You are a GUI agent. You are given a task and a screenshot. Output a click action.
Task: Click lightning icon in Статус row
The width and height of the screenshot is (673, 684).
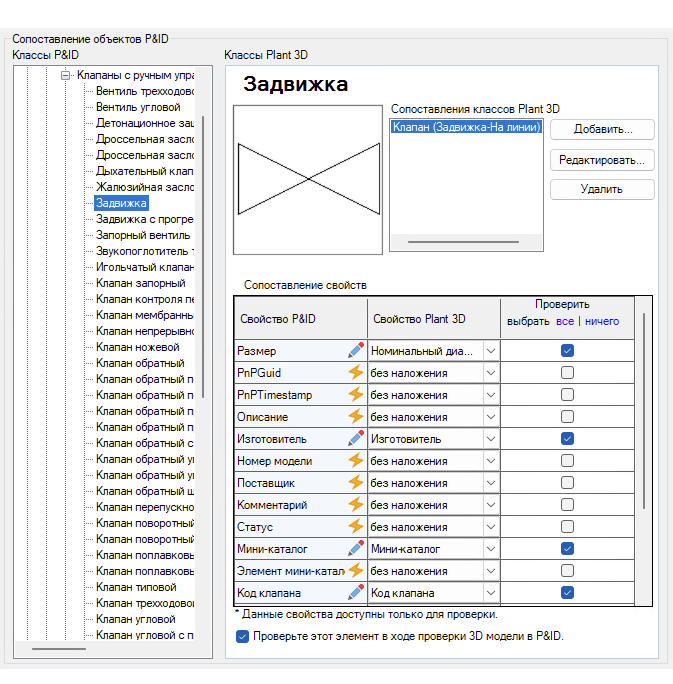click(356, 527)
